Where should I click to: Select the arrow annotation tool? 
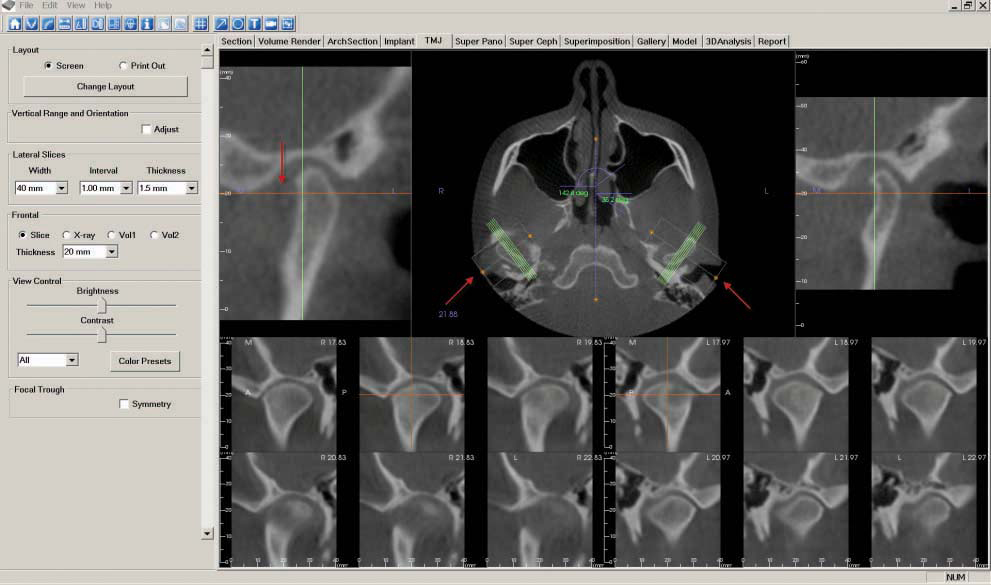coord(221,23)
